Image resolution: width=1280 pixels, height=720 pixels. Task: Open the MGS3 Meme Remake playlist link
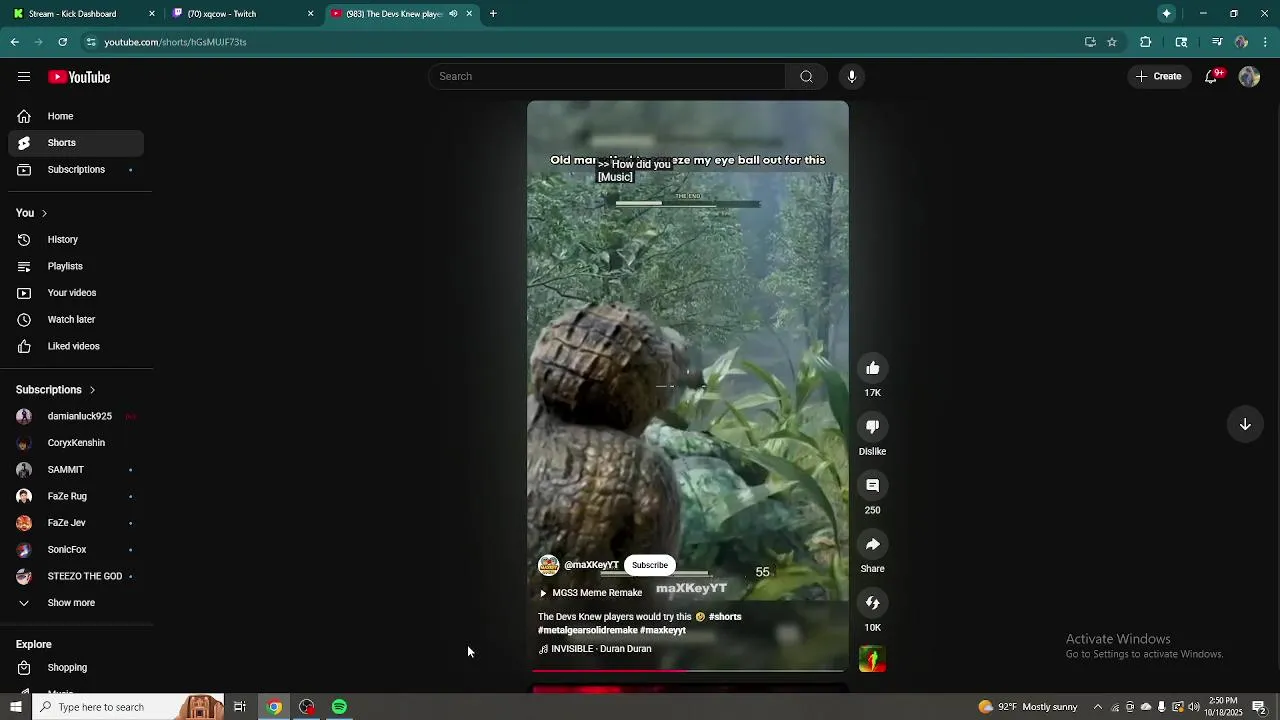[x=590, y=593]
